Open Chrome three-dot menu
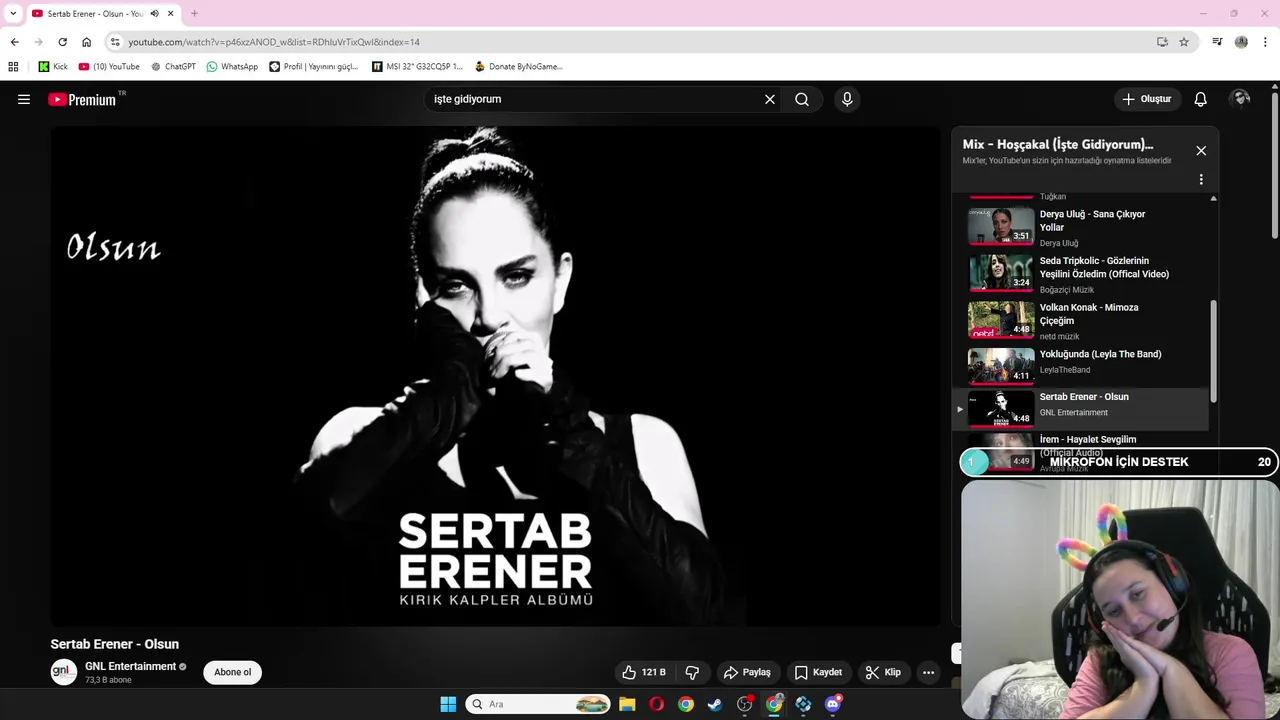 click(1266, 42)
